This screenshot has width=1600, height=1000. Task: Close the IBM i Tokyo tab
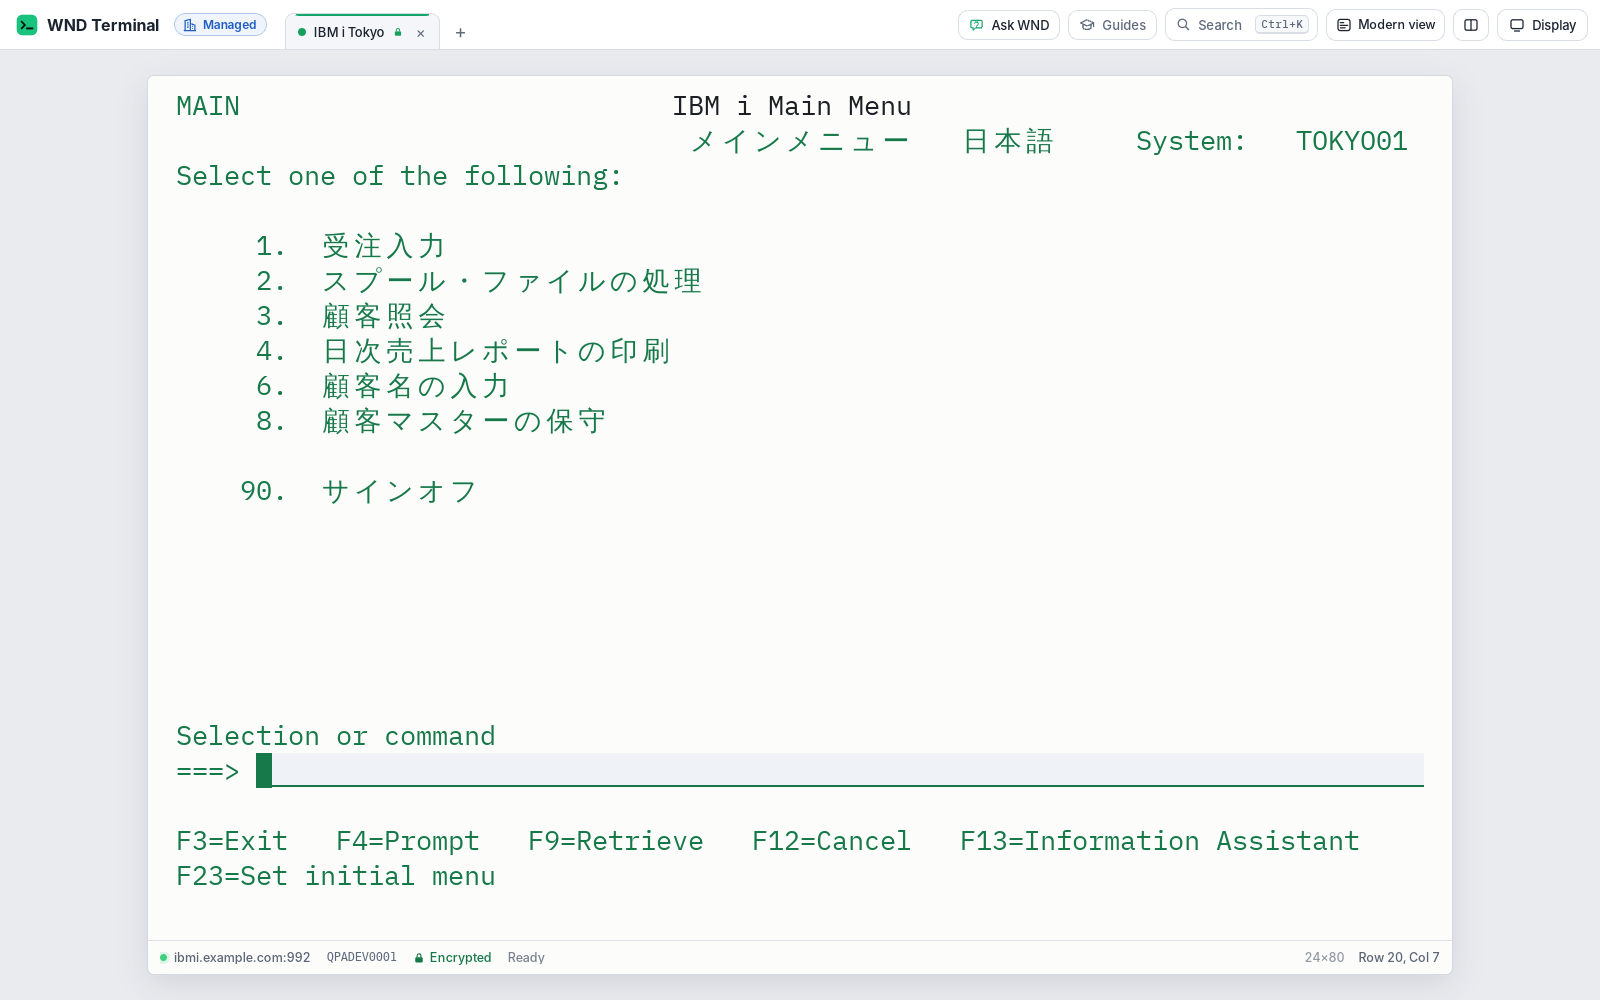tap(421, 33)
